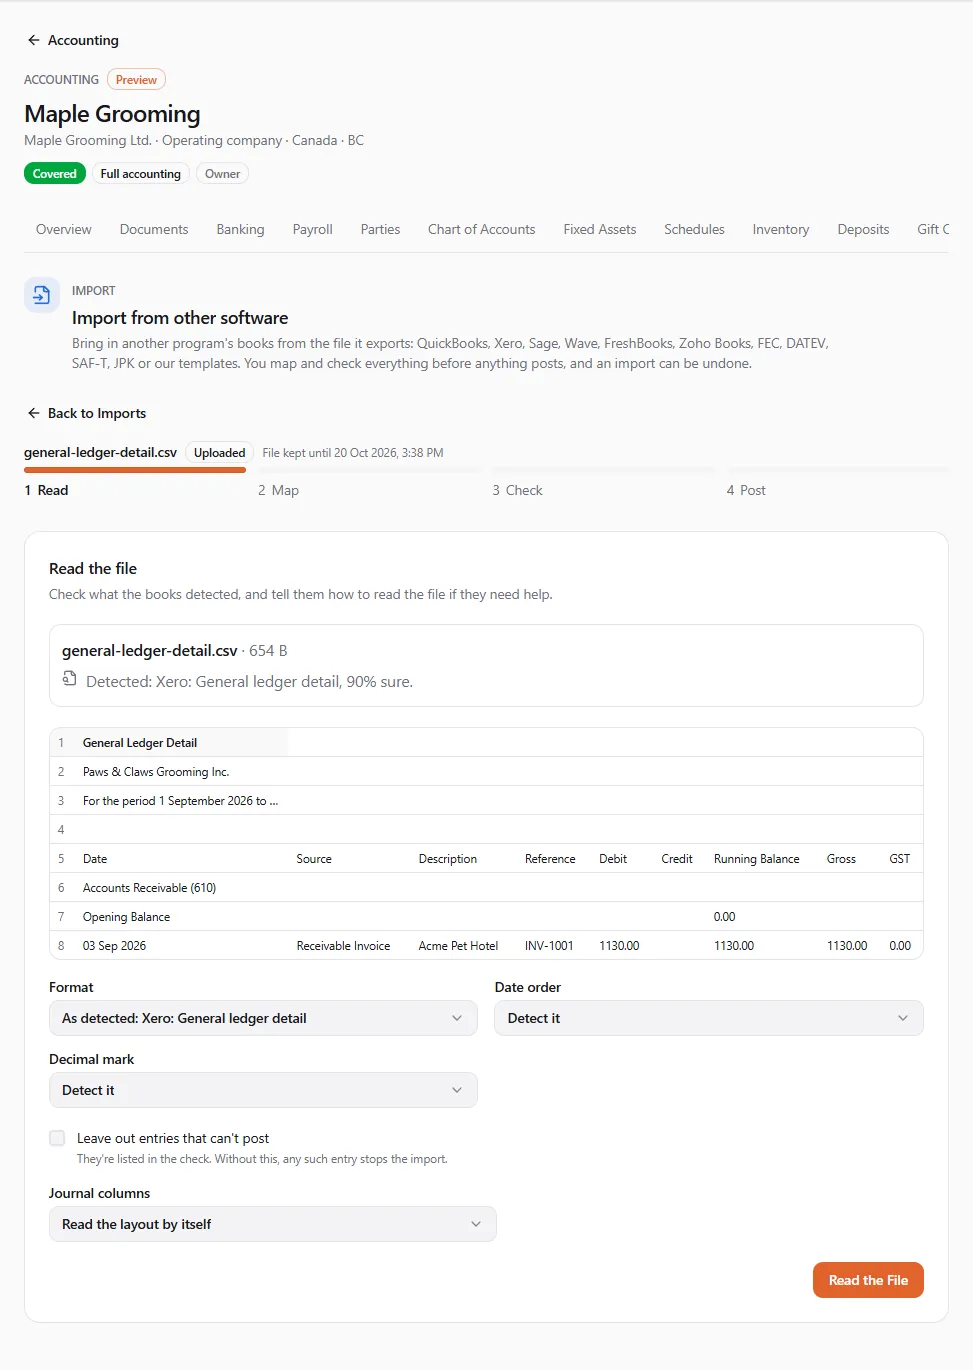Click the Accounting back link
The height and width of the screenshot is (1370, 973).
point(73,40)
